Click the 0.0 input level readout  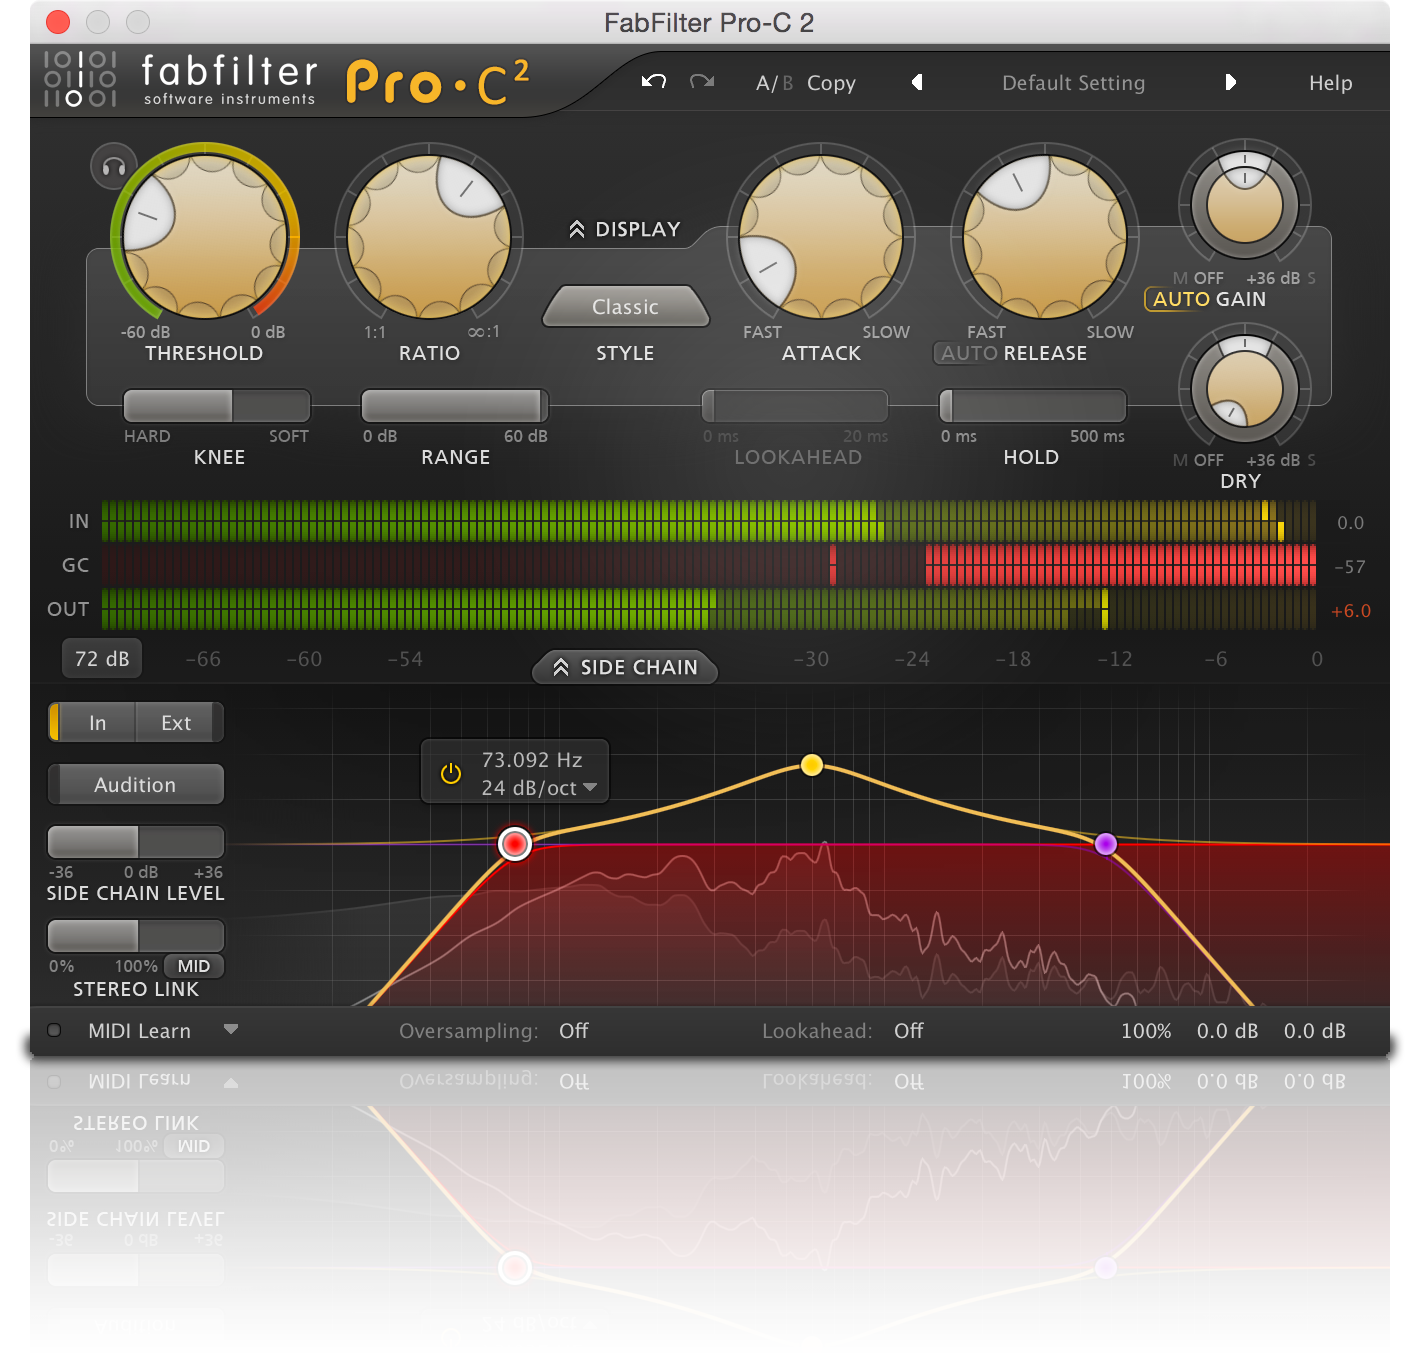[1351, 523]
